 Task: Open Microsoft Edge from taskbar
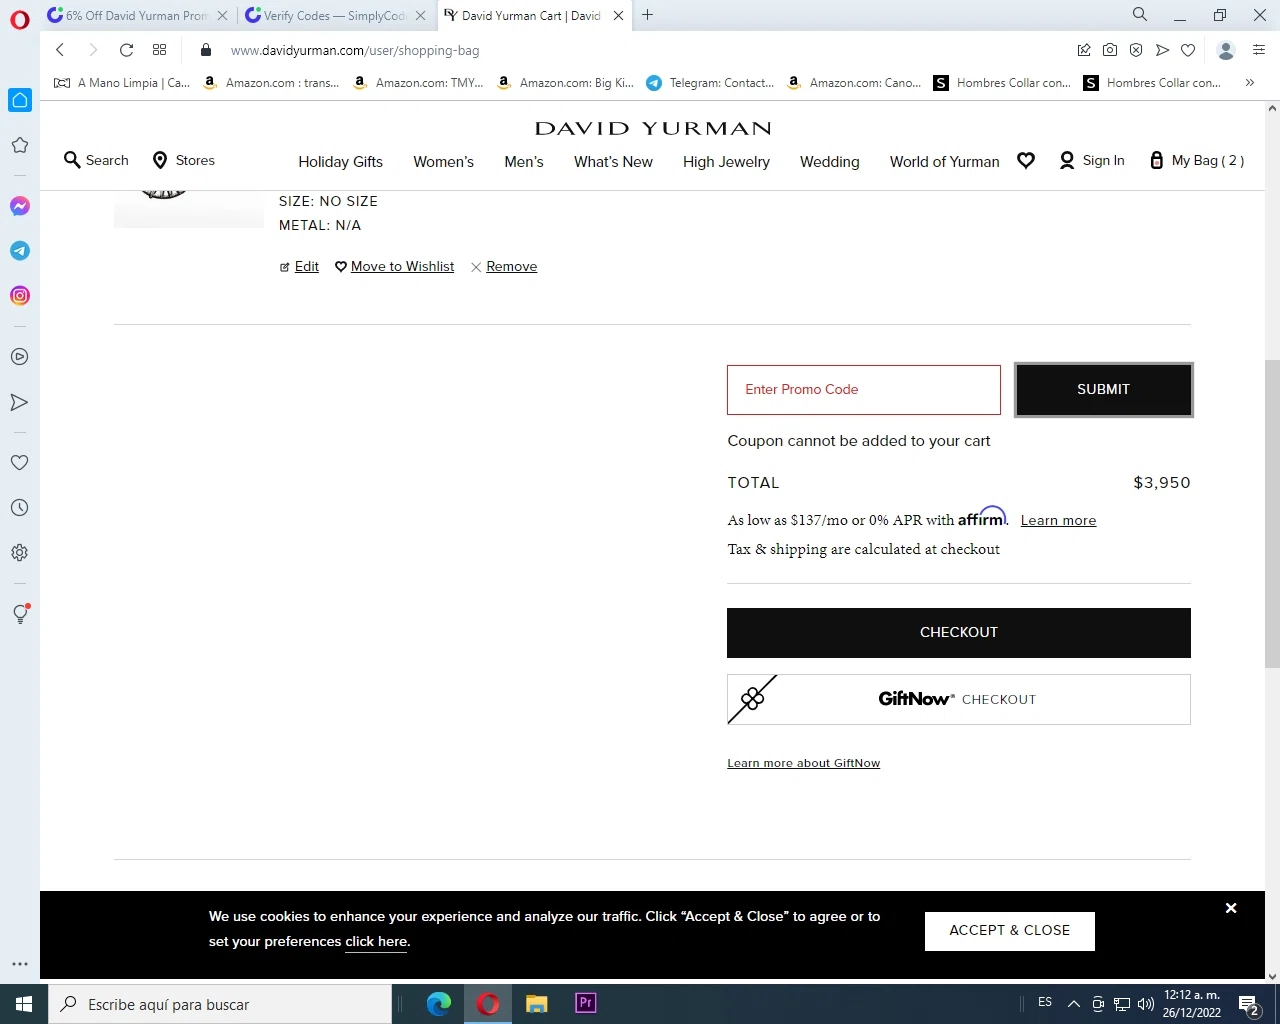[x=439, y=1004]
